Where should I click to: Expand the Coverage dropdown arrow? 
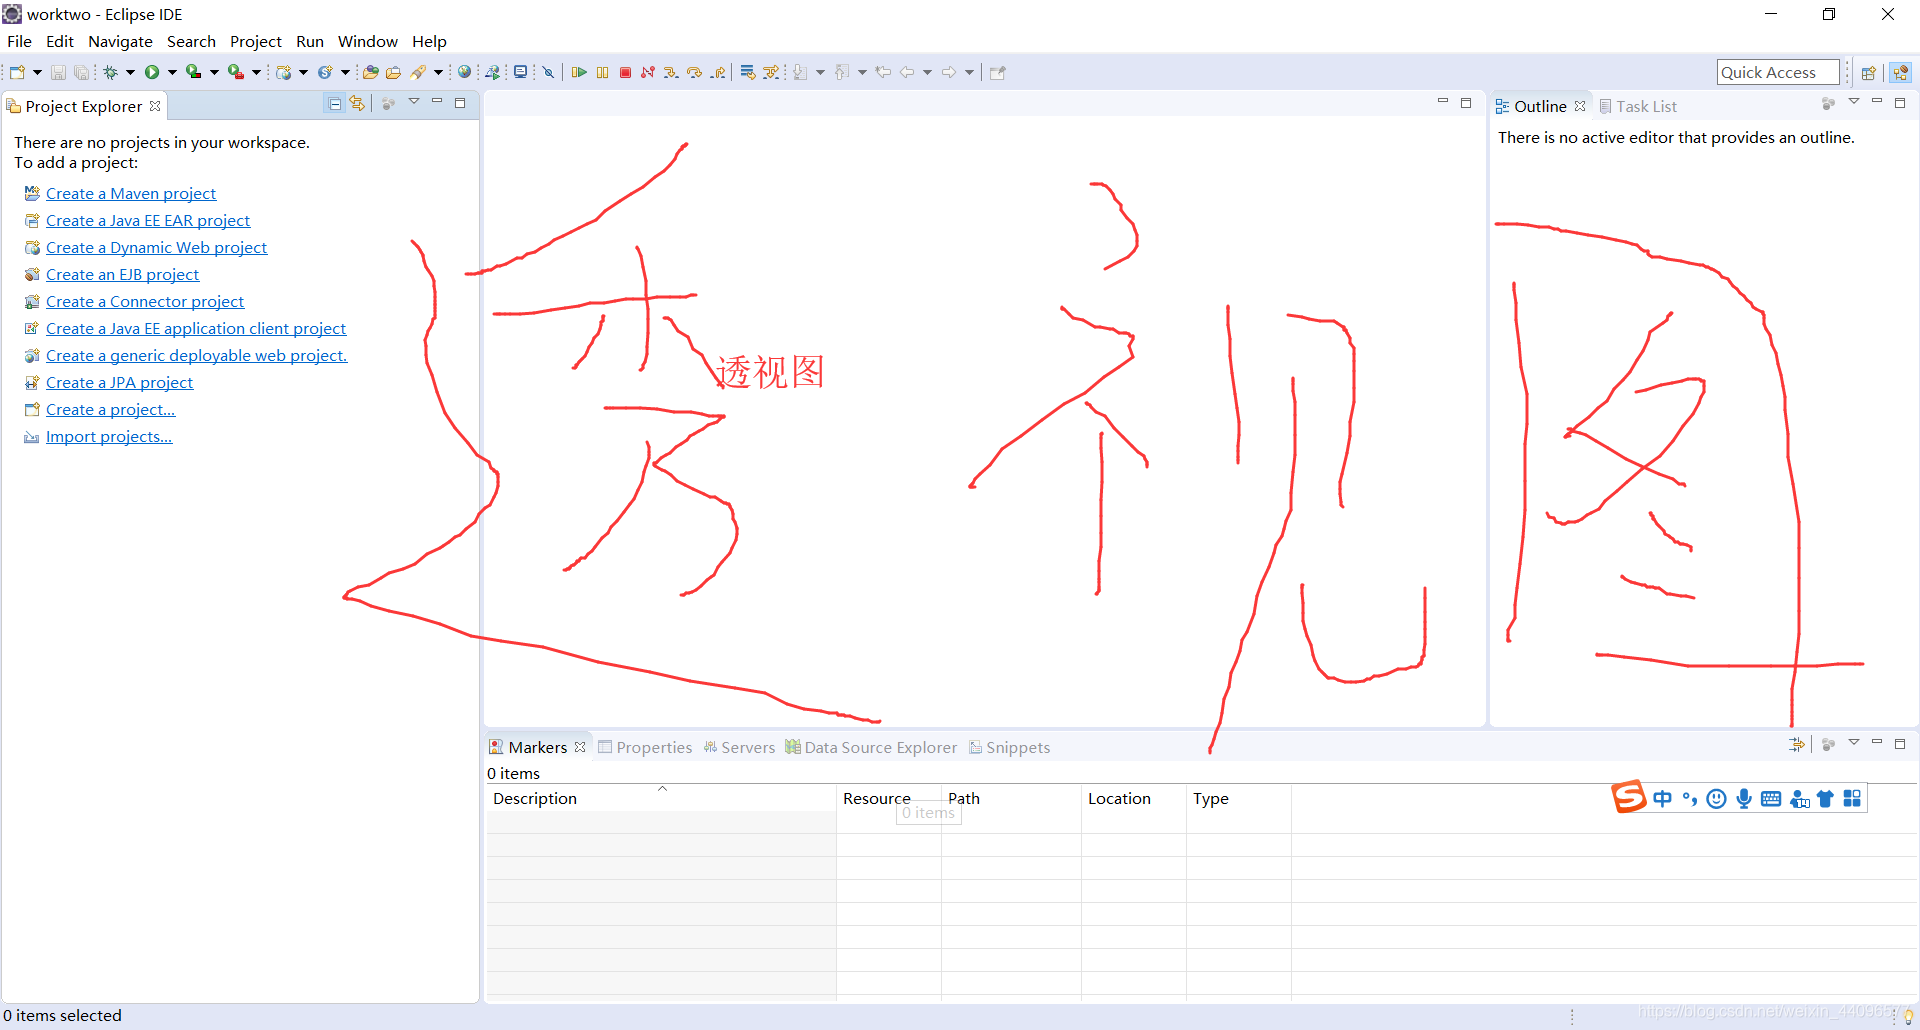pyautogui.click(x=214, y=72)
